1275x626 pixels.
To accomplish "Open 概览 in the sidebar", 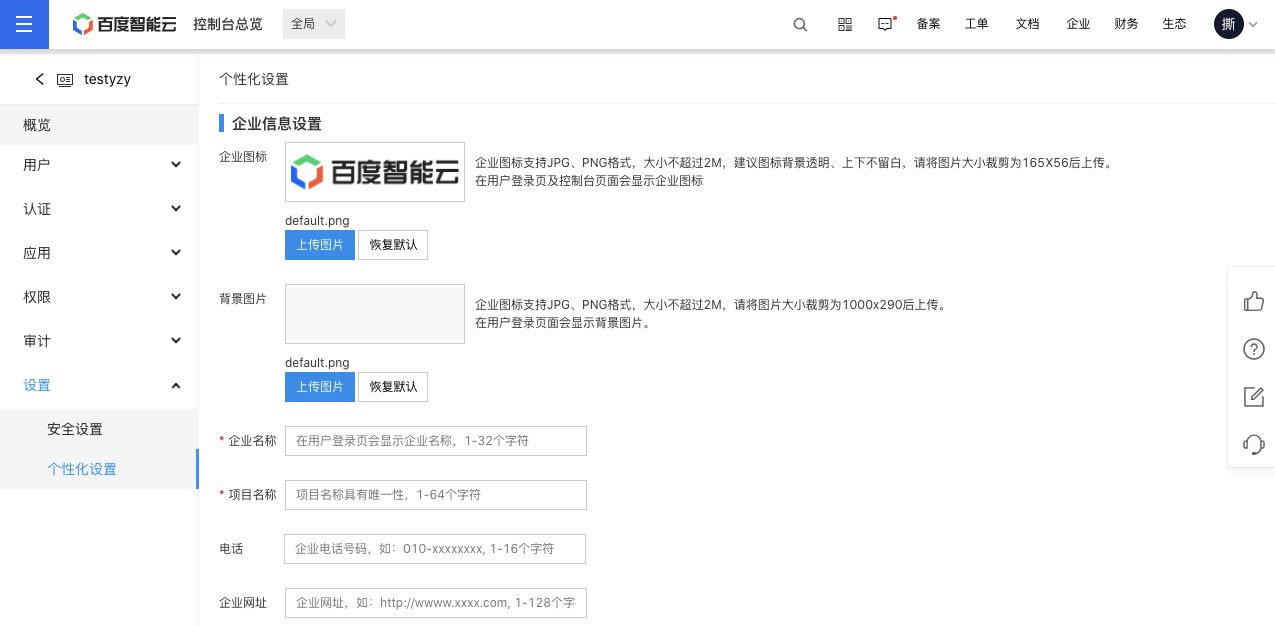I will (99, 125).
